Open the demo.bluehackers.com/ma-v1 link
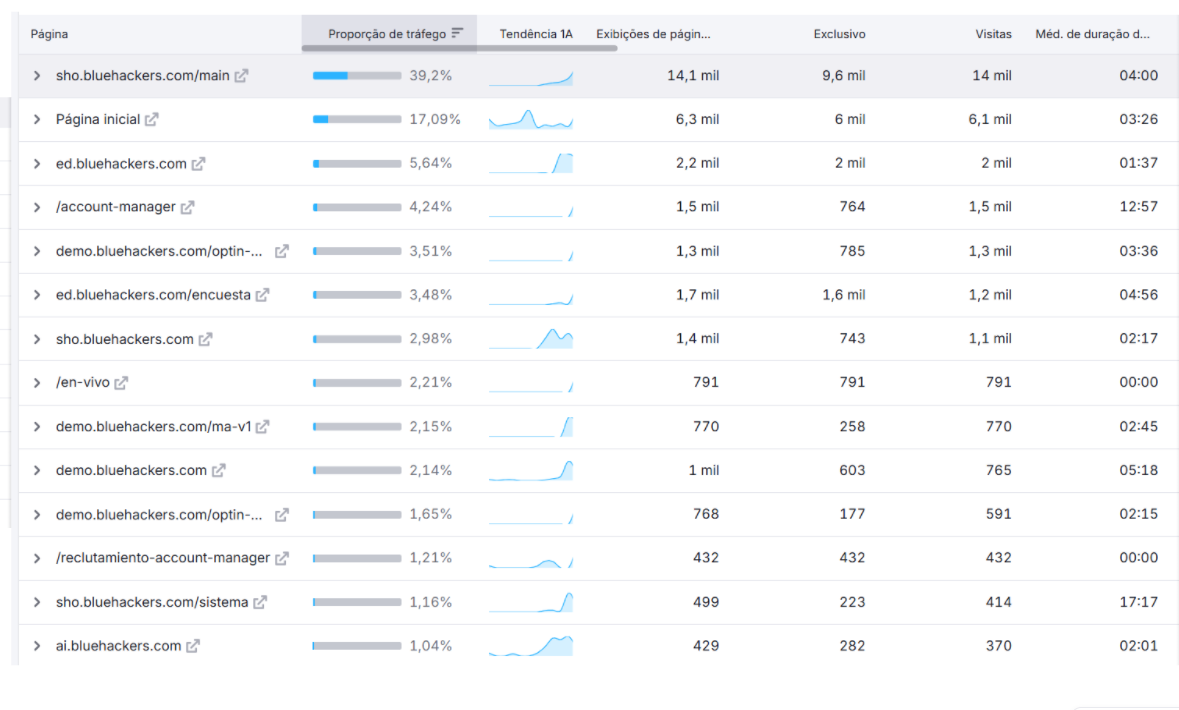The width and height of the screenshot is (1179, 710). (153, 426)
